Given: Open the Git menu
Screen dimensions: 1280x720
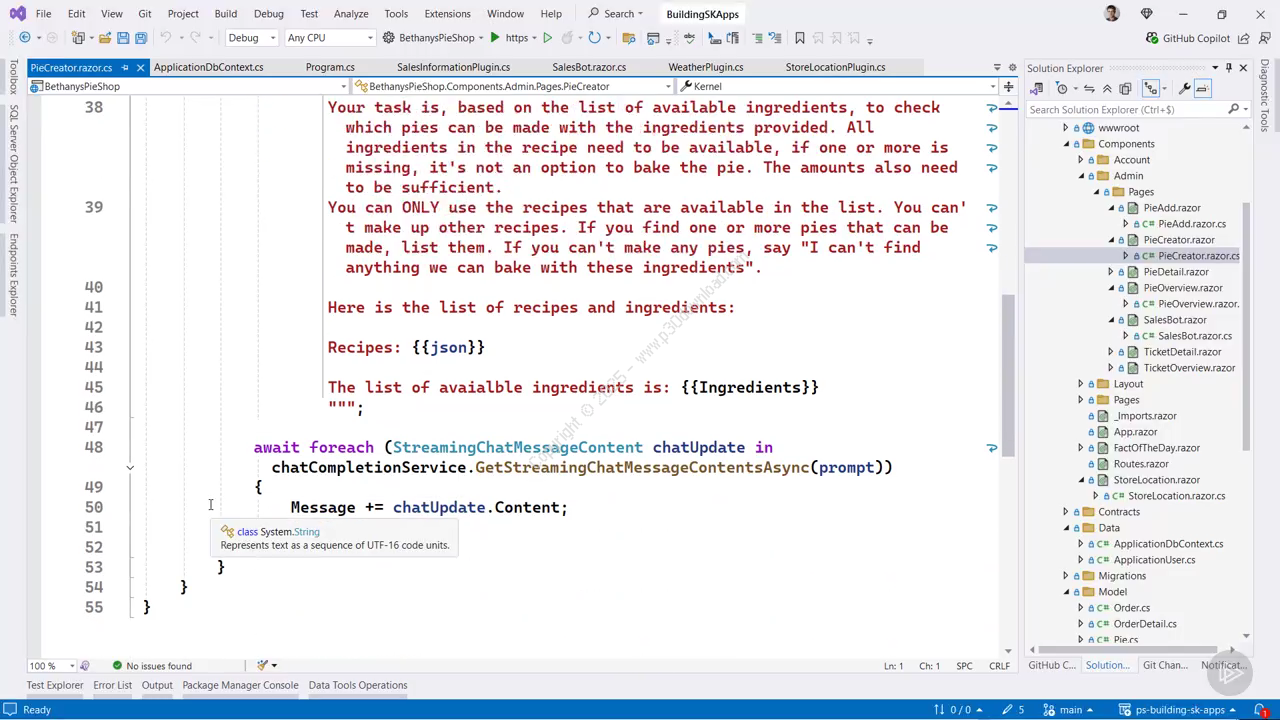Looking at the screenshot, I should coord(145,14).
